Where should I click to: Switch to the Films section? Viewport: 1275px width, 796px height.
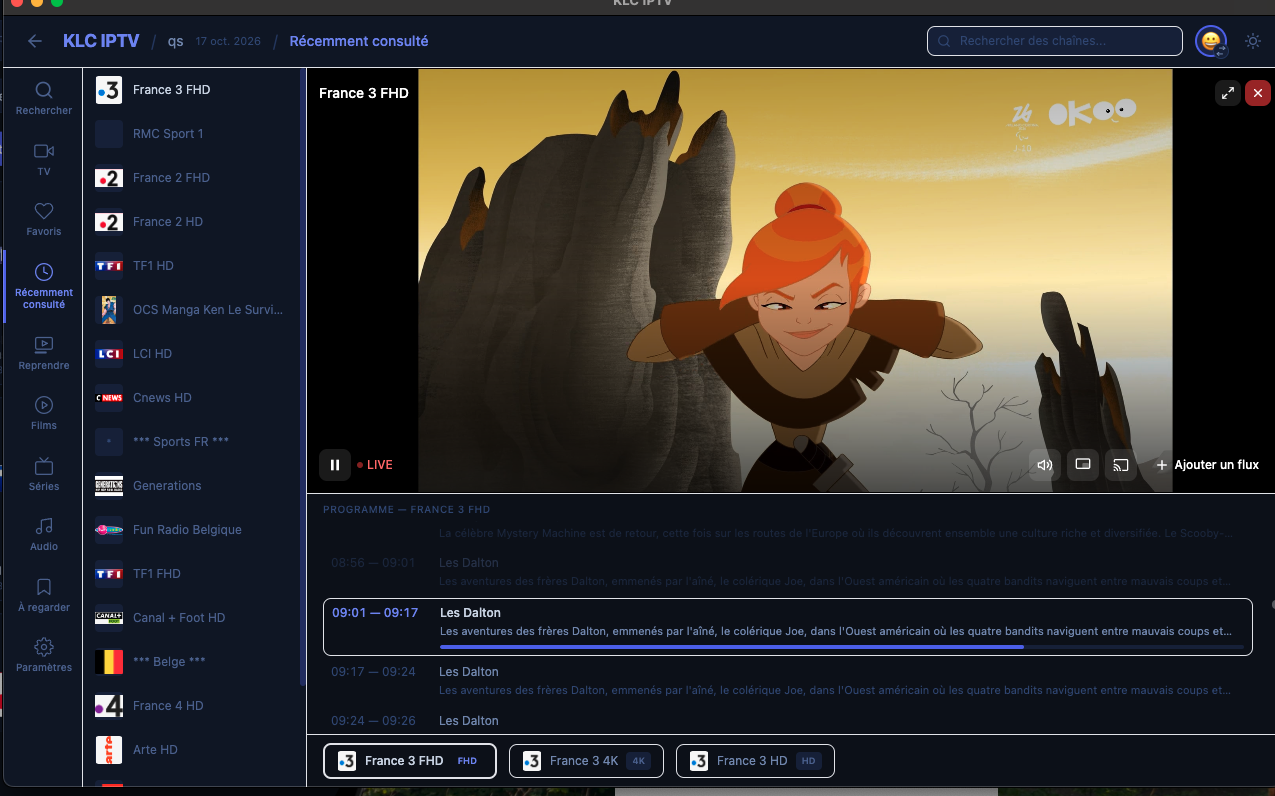(44, 413)
